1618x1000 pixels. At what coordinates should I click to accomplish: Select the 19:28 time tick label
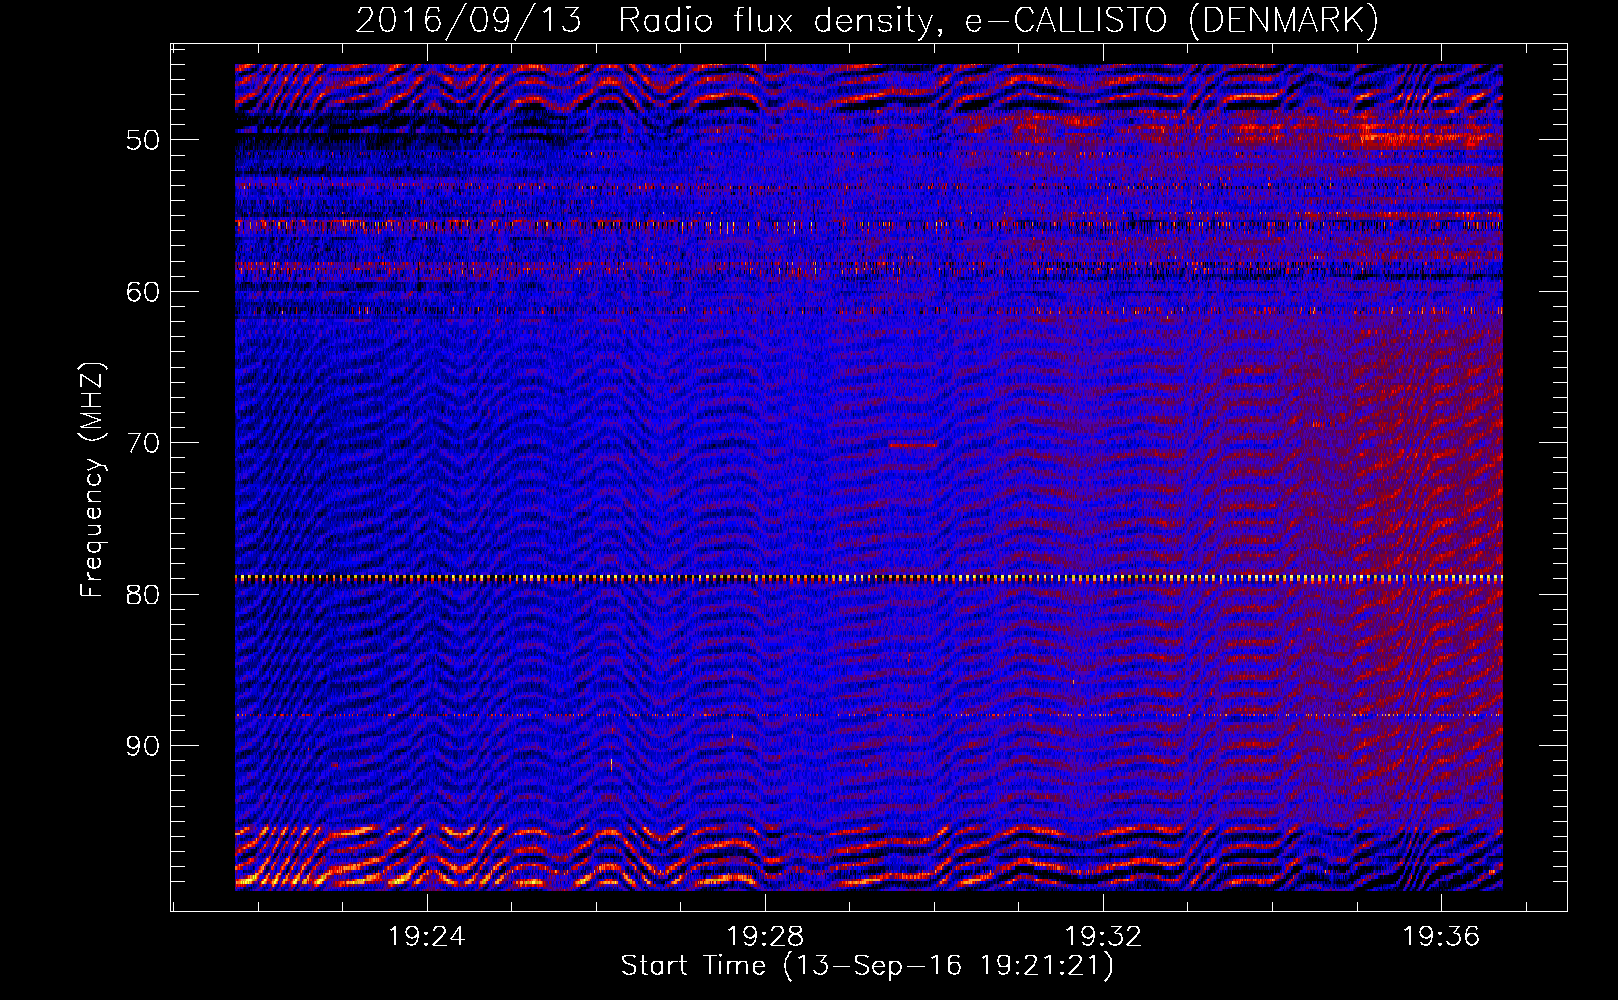coord(765,937)
